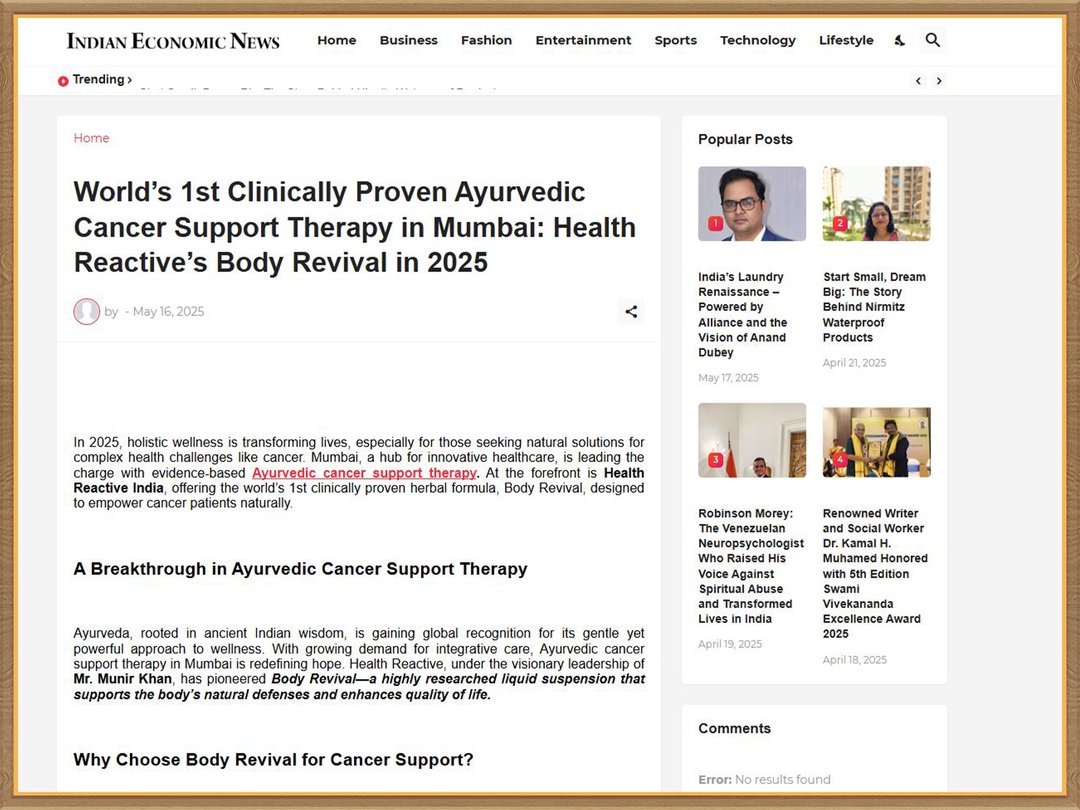Open the Lifestyle section
Viewport: 1080px width, 810px height.
click(x=846, y=40)
